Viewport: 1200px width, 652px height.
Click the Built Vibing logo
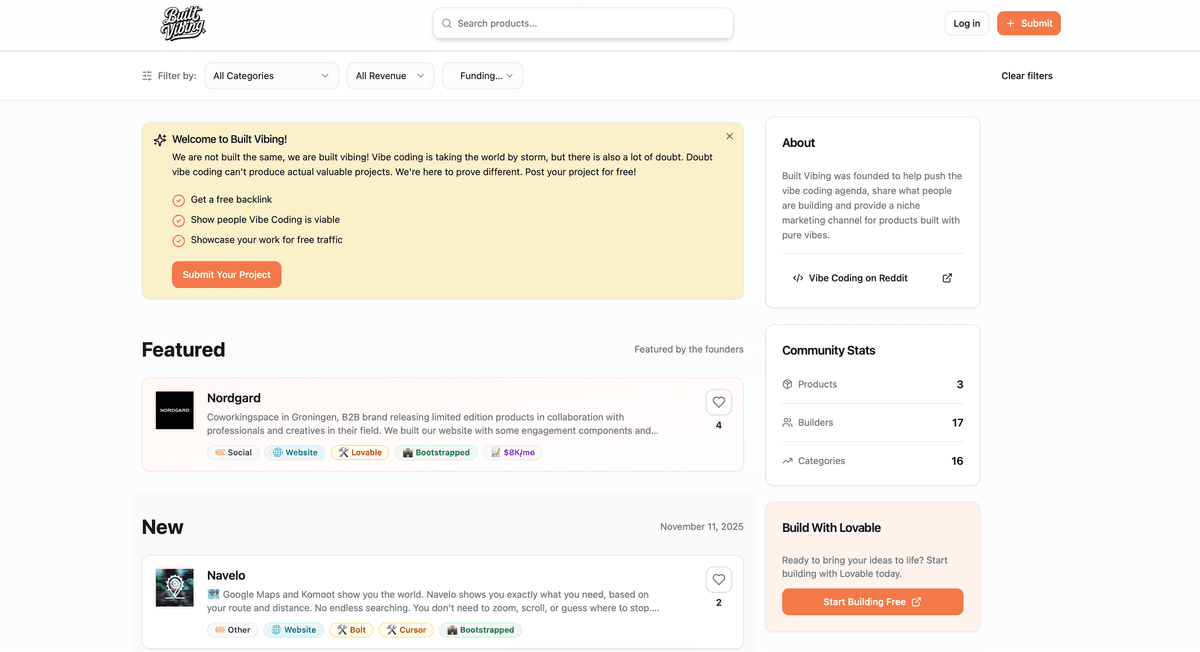183,22
